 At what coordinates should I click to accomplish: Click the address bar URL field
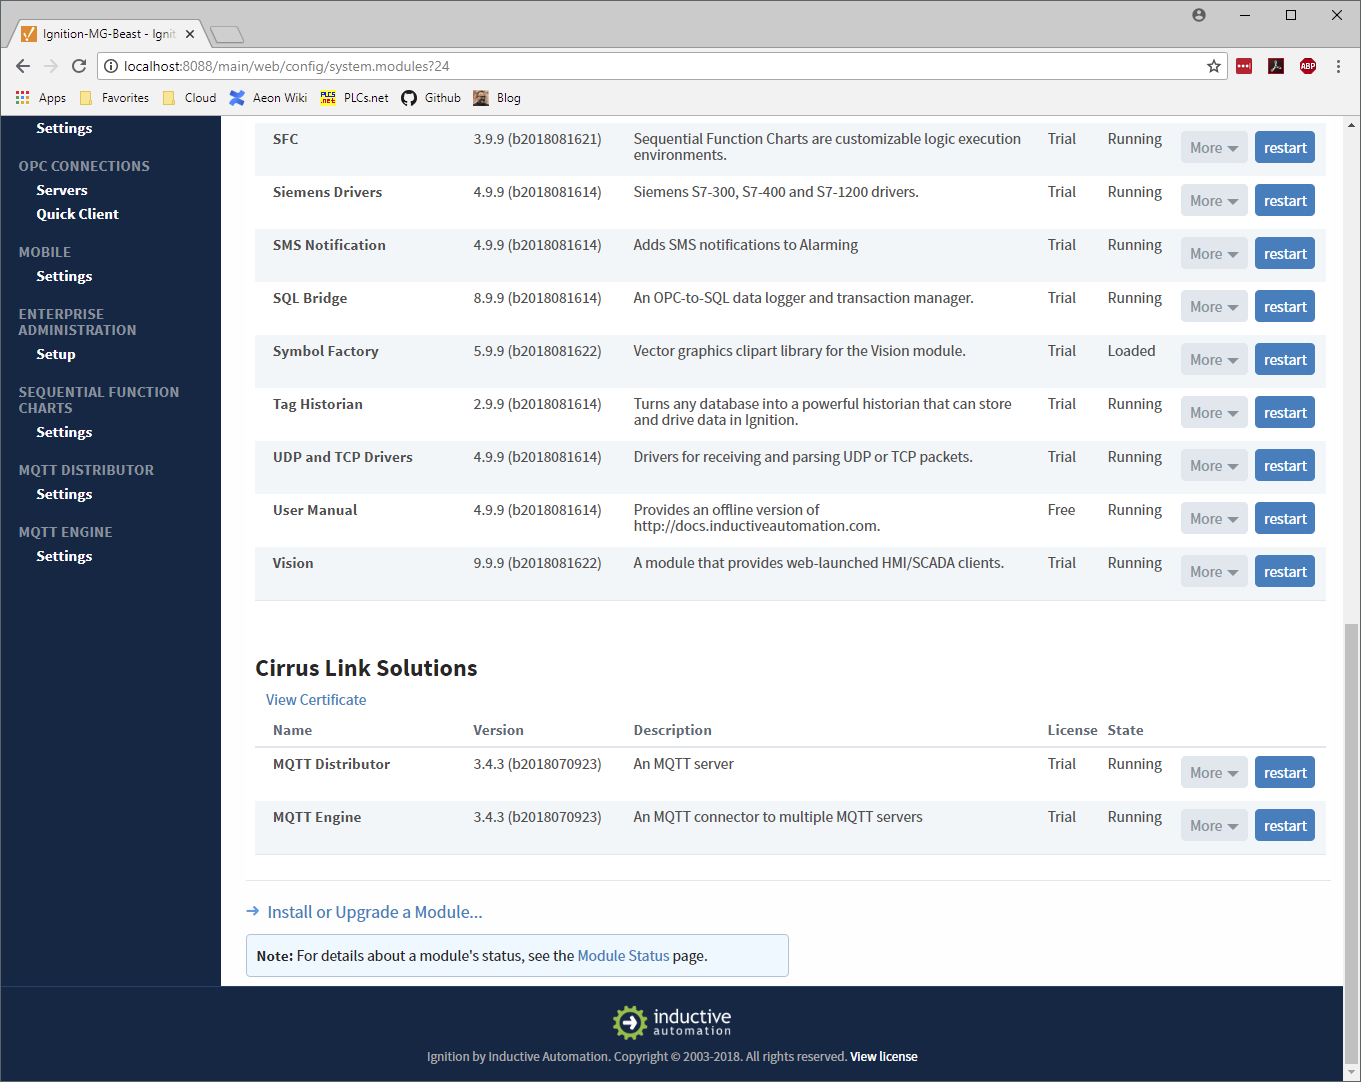click(x=660, y=66)
